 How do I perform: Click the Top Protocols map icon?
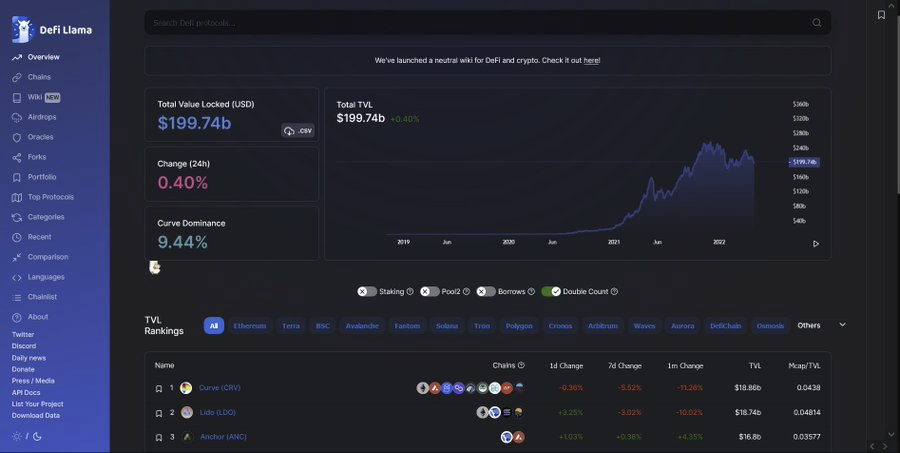[x=17, y=198]
